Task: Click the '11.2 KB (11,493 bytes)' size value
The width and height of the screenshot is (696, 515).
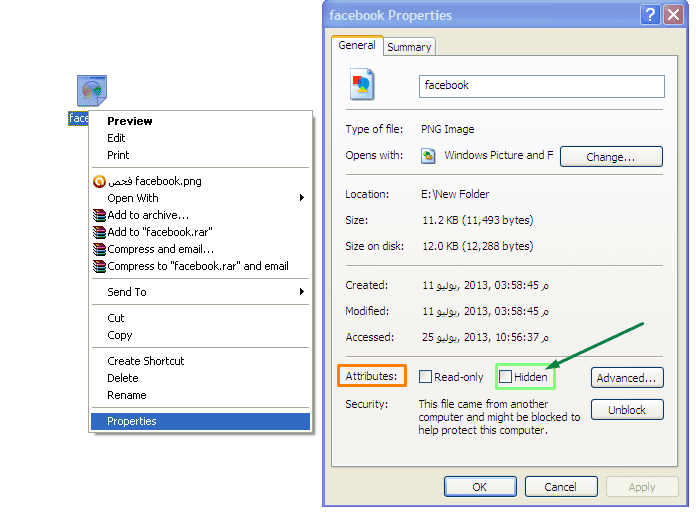Action: (478, 220)
